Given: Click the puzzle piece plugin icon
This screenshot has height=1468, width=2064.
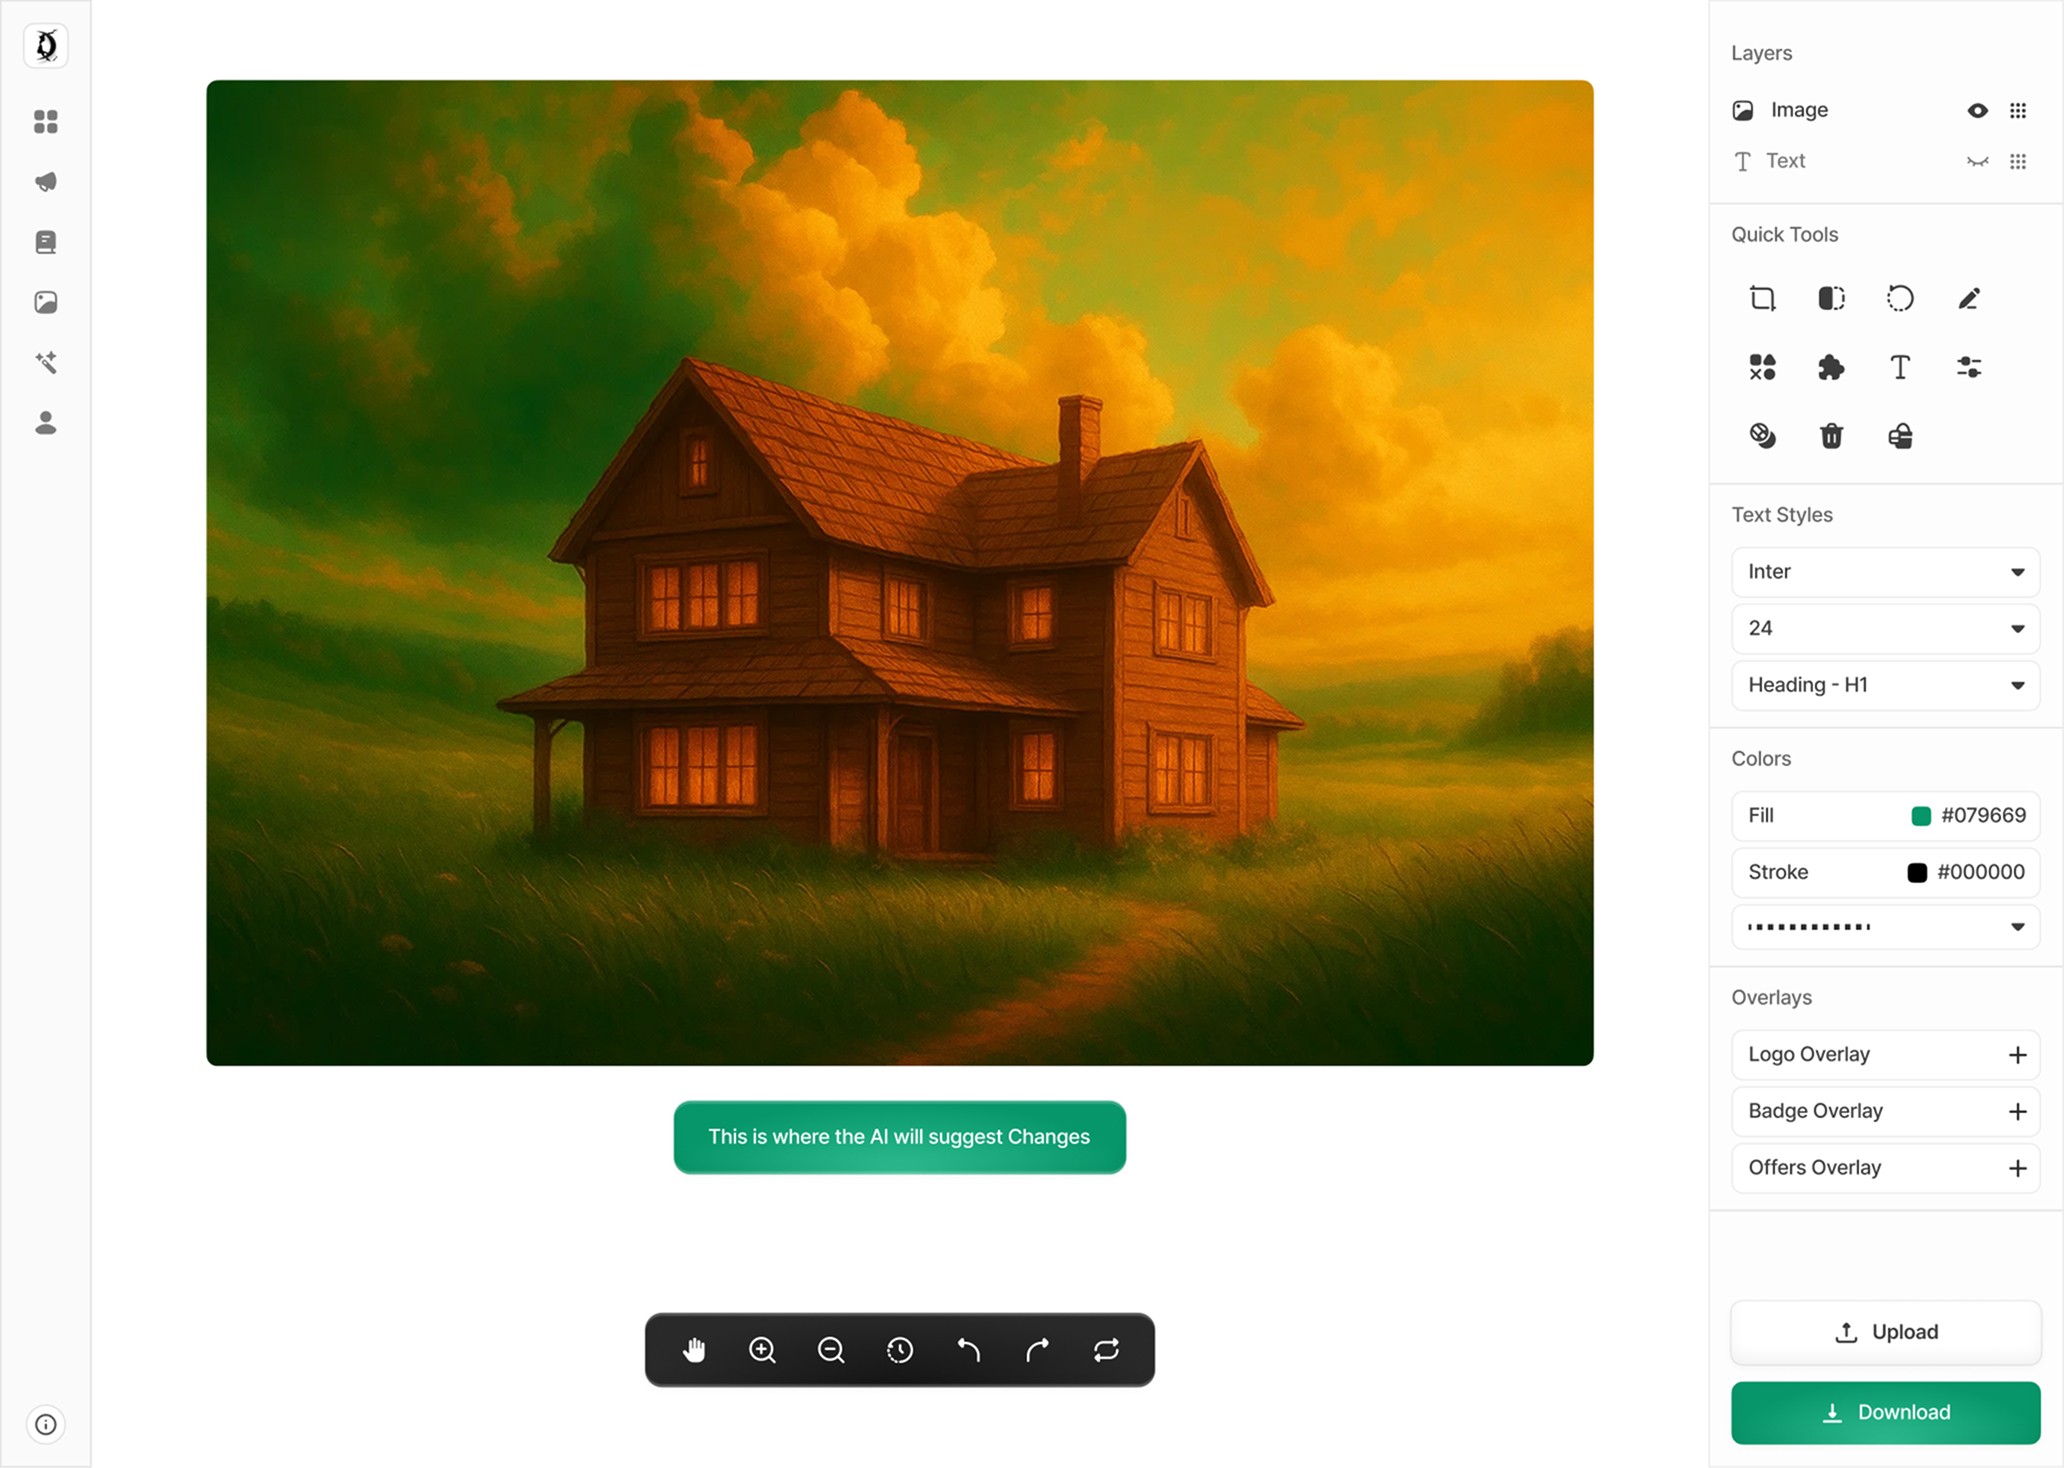Looking at the screenshot, I should click(1830, 367).
